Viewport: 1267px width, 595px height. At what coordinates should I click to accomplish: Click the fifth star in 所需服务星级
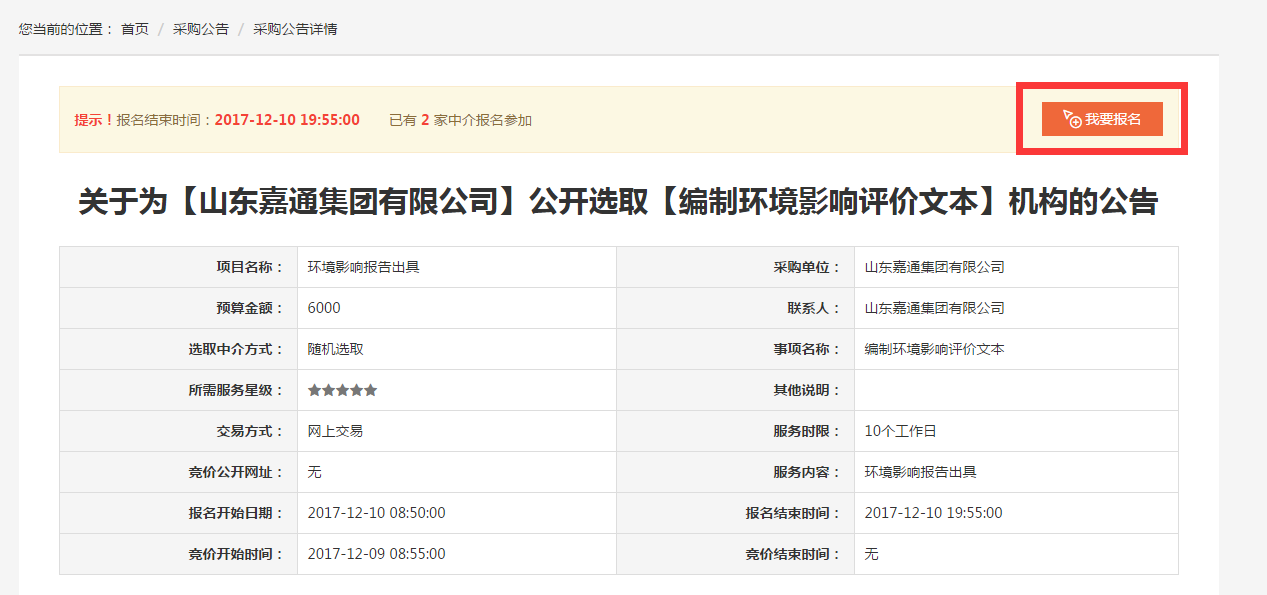point(371,390)
